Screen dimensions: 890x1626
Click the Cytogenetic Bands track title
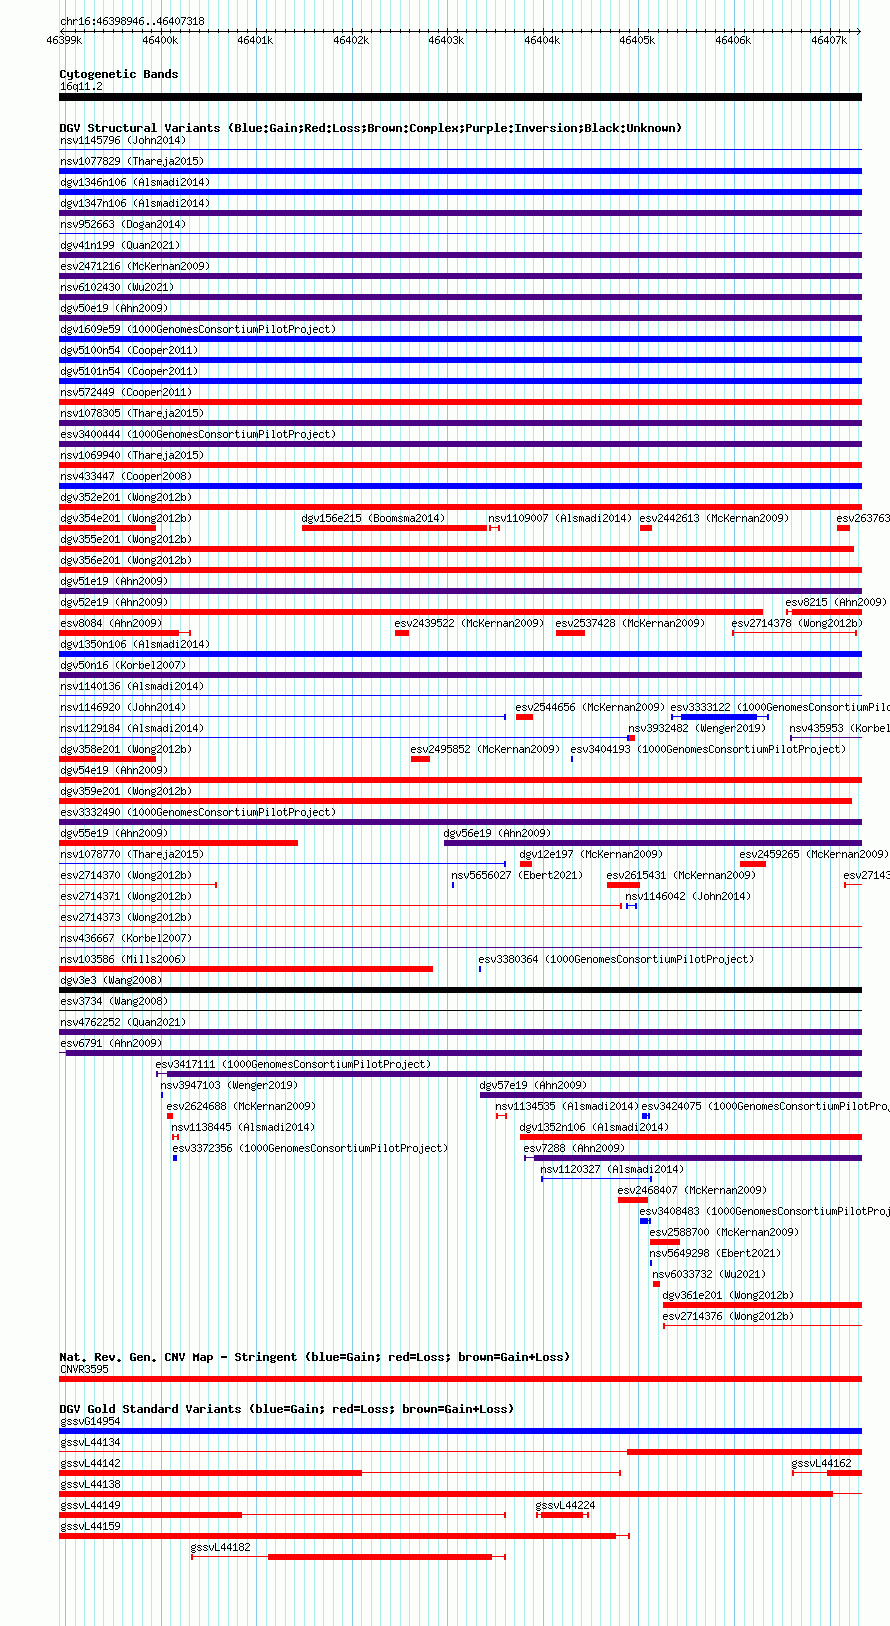[x=119, y=74]
